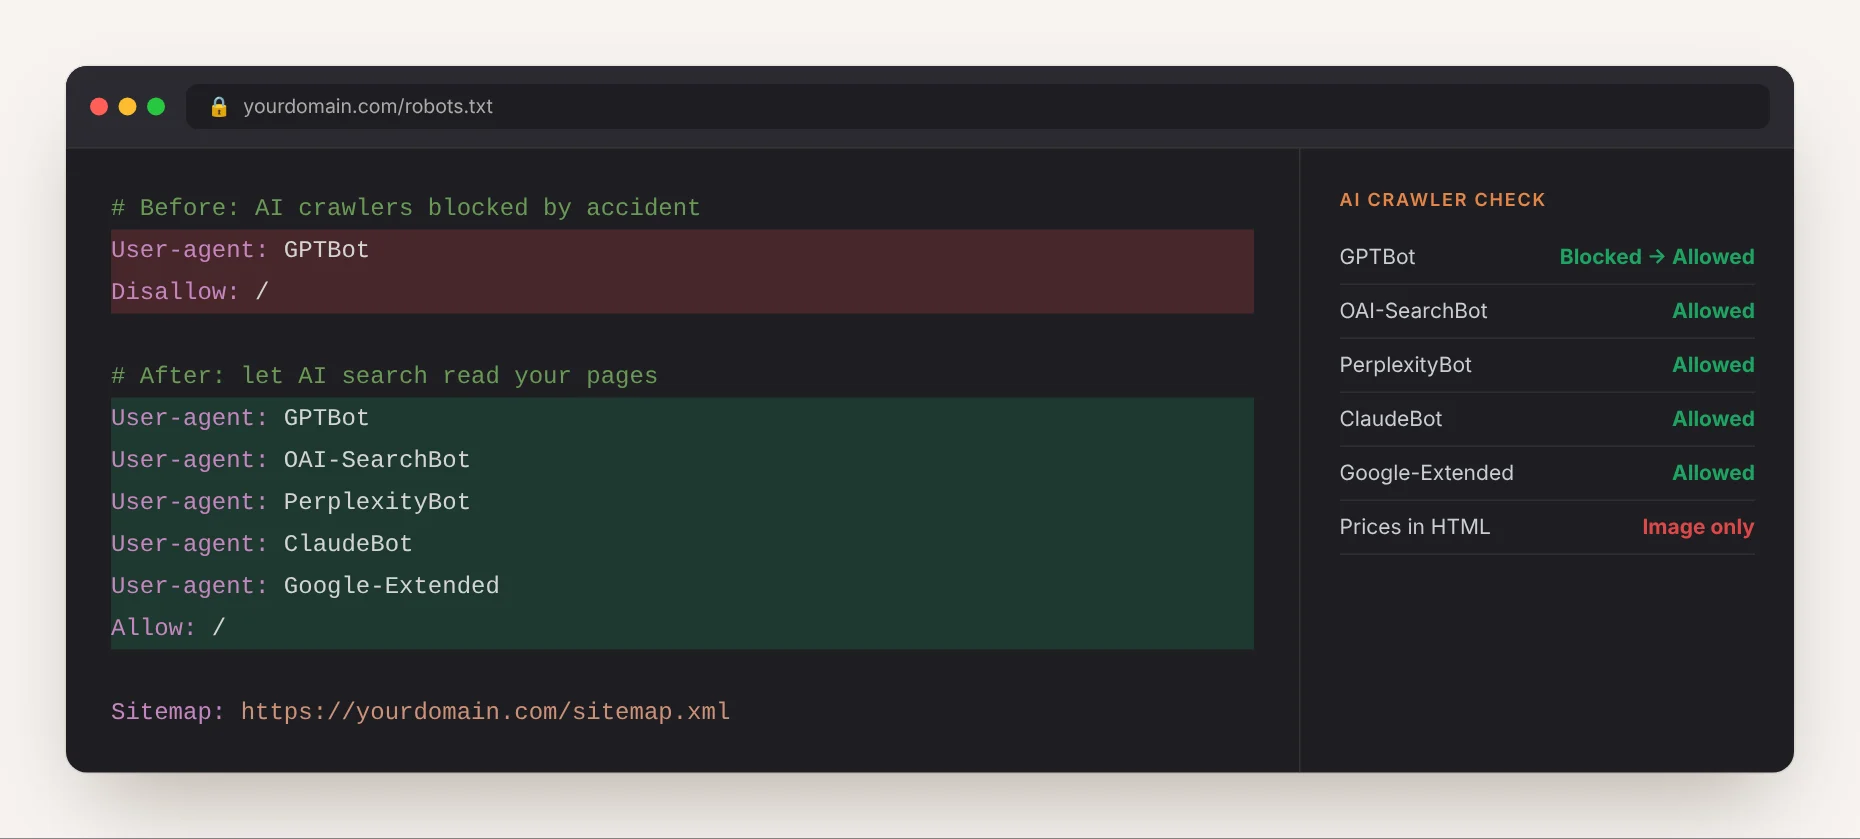Image resolution: width=1860 pixels, height=839 pixels.
Task: Click the Allowed status beside PerplexityBot
Action: tap(1713, 365)
